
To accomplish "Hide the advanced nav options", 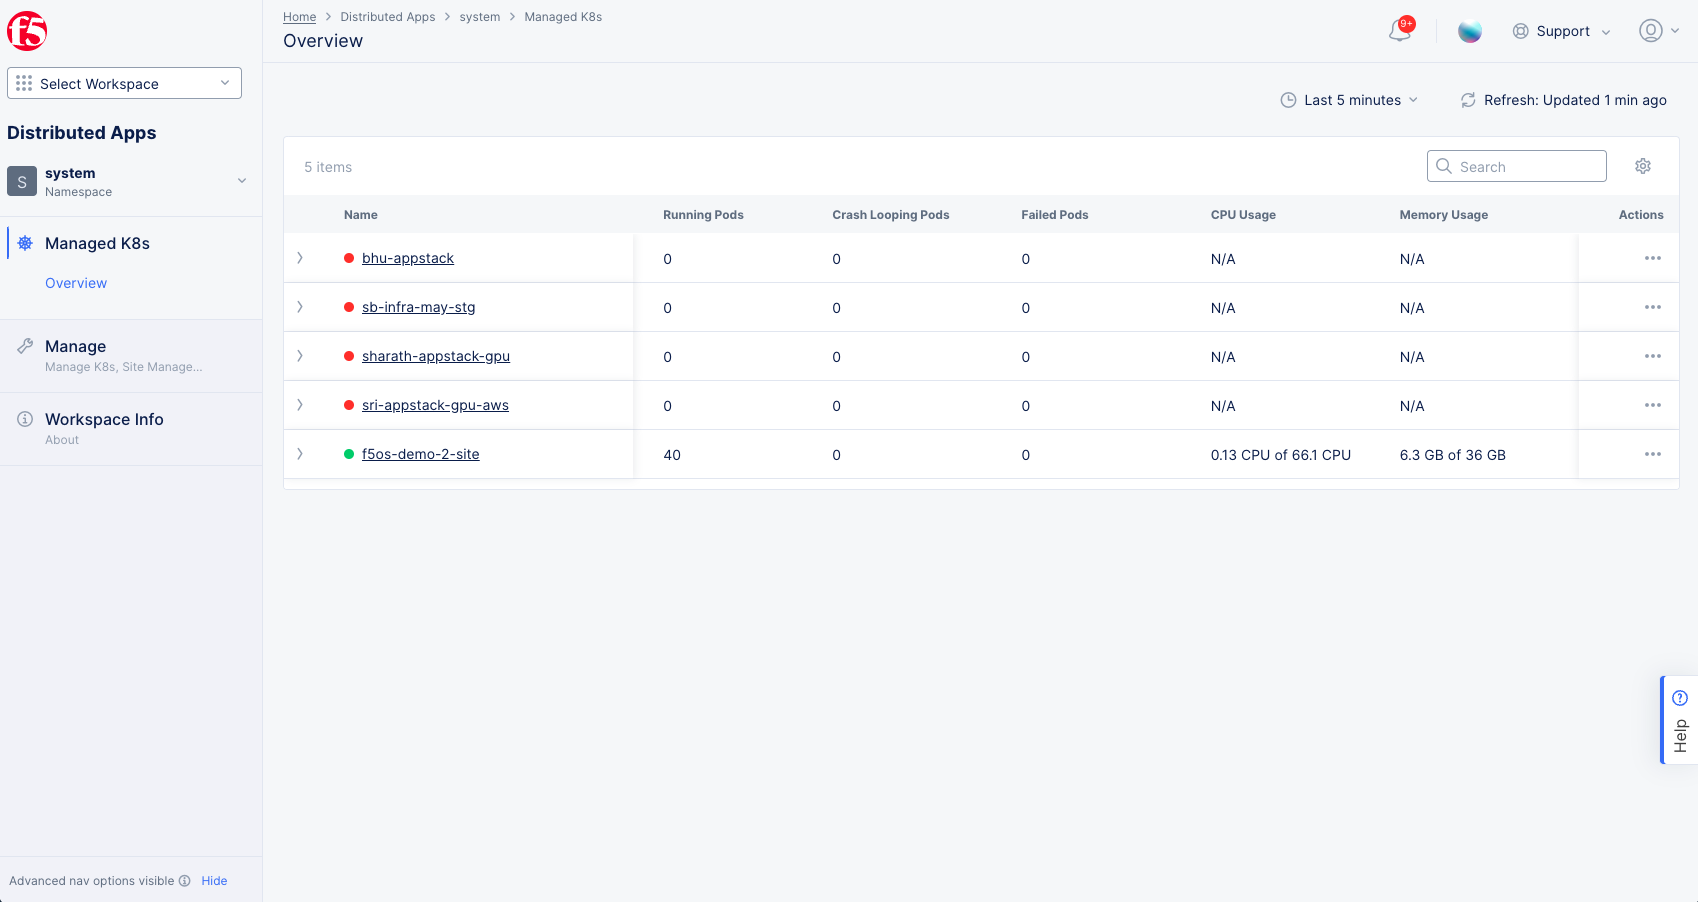I will tap(214, 880).
